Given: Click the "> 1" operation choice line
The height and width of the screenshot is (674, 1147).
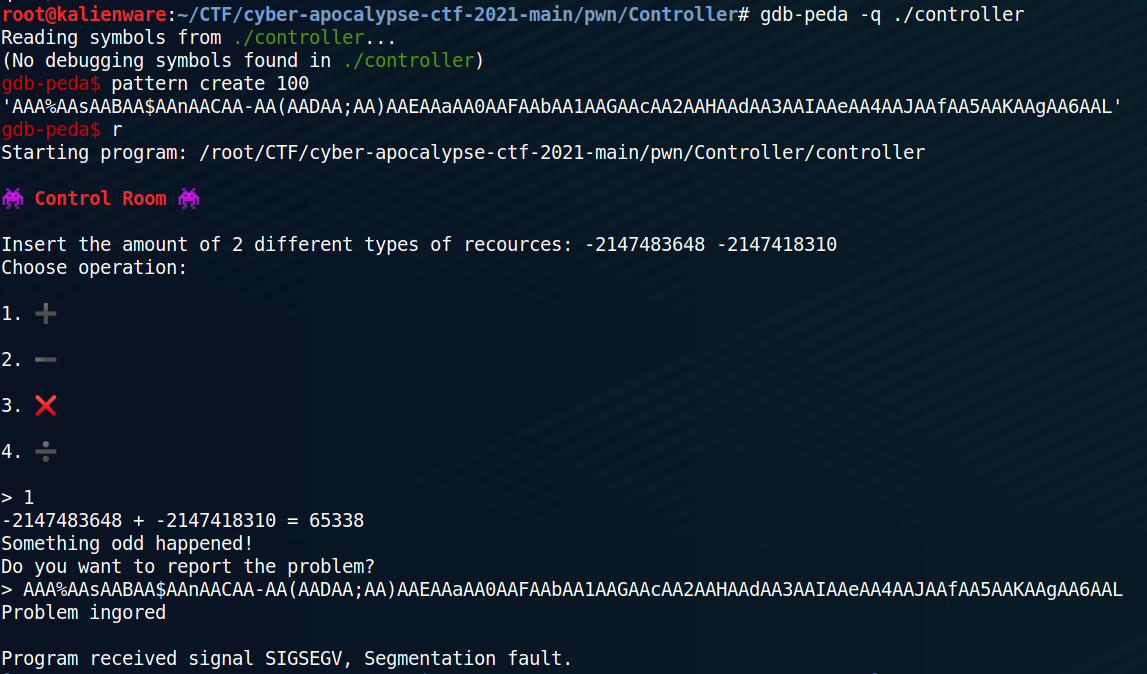Looking at the screenshot, I should (x=18, y=497).
